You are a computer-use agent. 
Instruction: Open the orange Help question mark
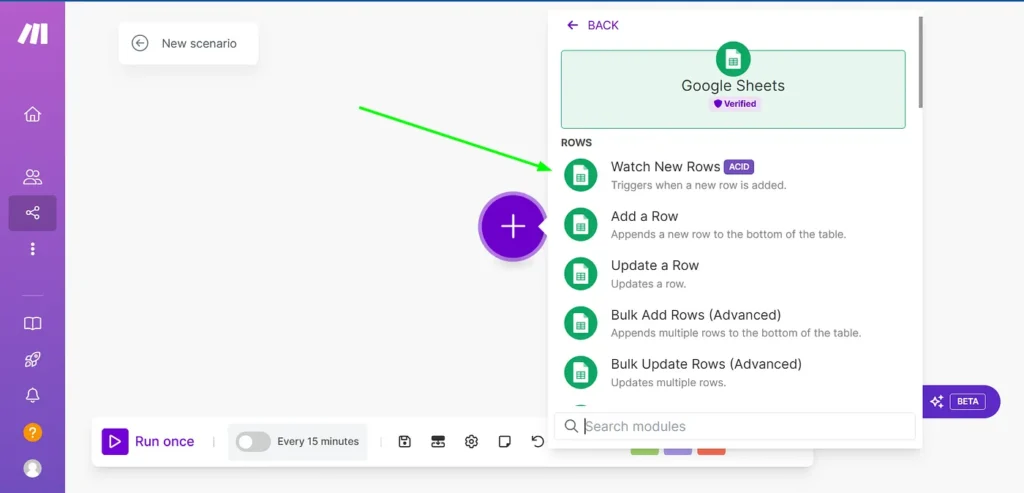point(33,432)
